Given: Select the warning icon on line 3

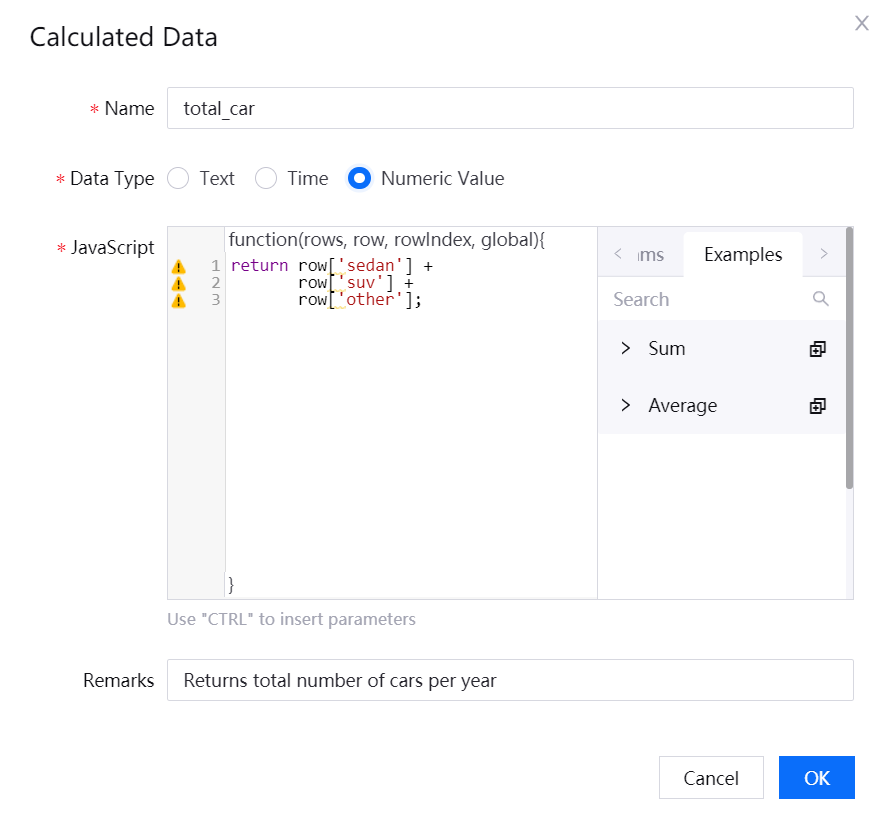Looking at the screenshot, I should coord(178,301).
